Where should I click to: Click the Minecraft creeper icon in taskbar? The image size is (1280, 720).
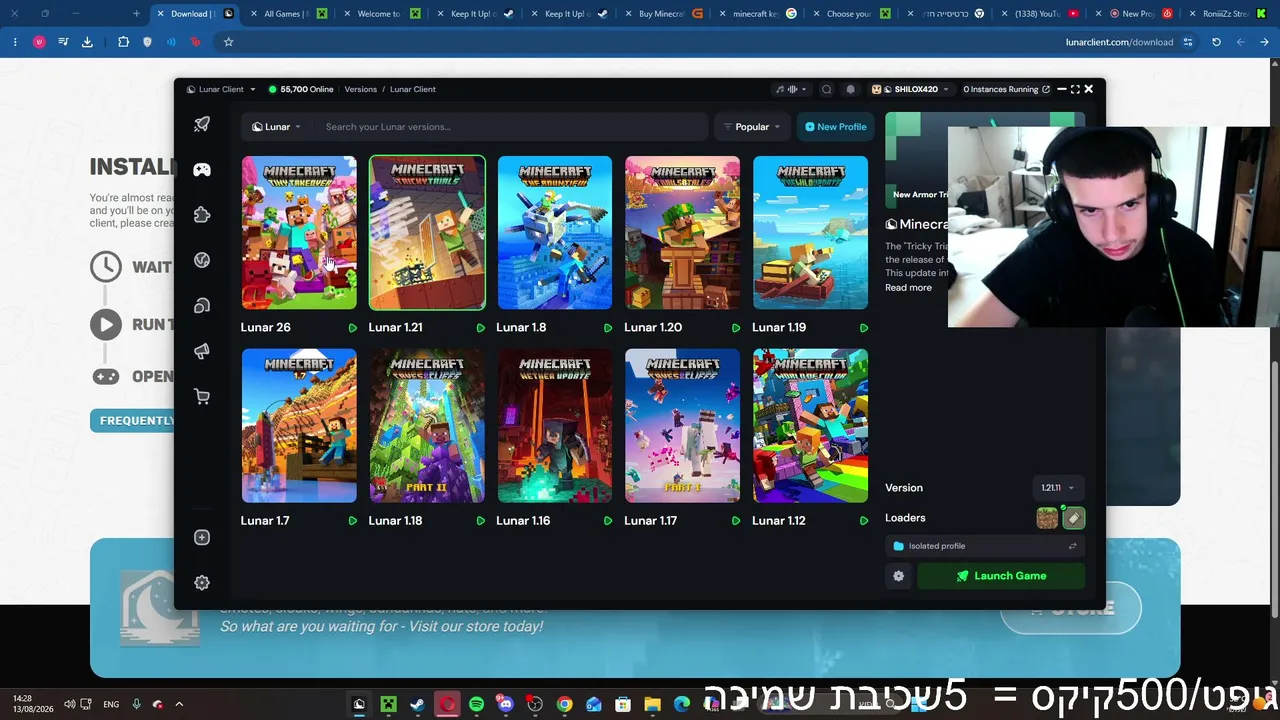388,704
